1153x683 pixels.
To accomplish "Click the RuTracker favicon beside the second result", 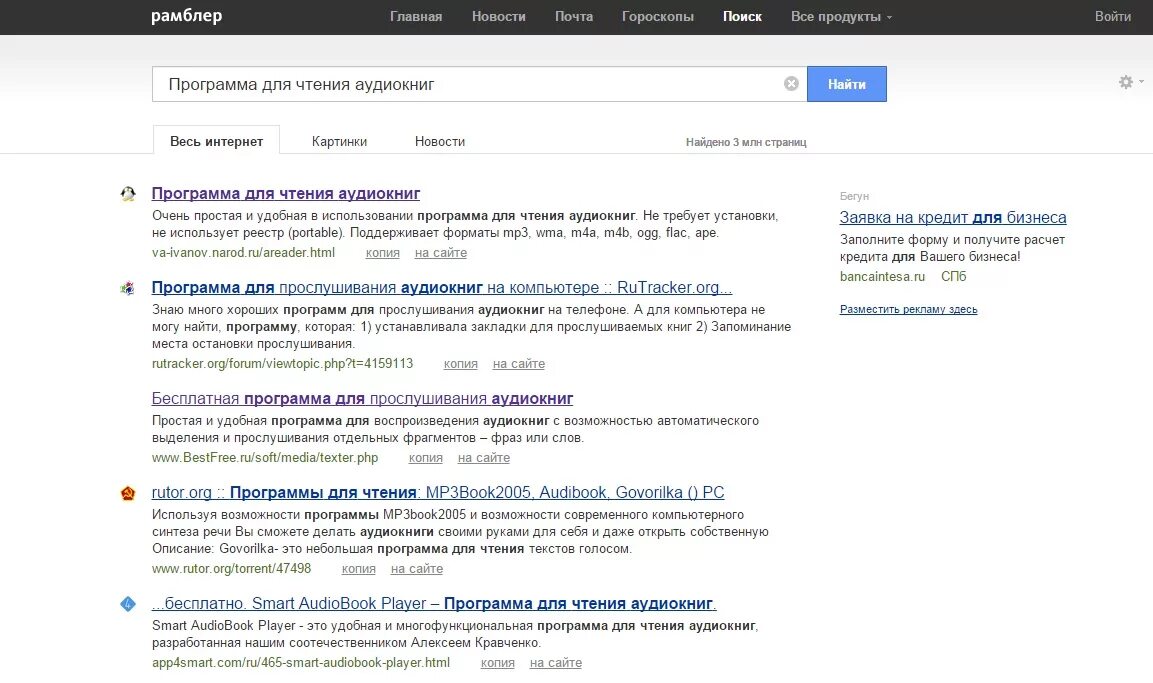I will tap(128, 288).
